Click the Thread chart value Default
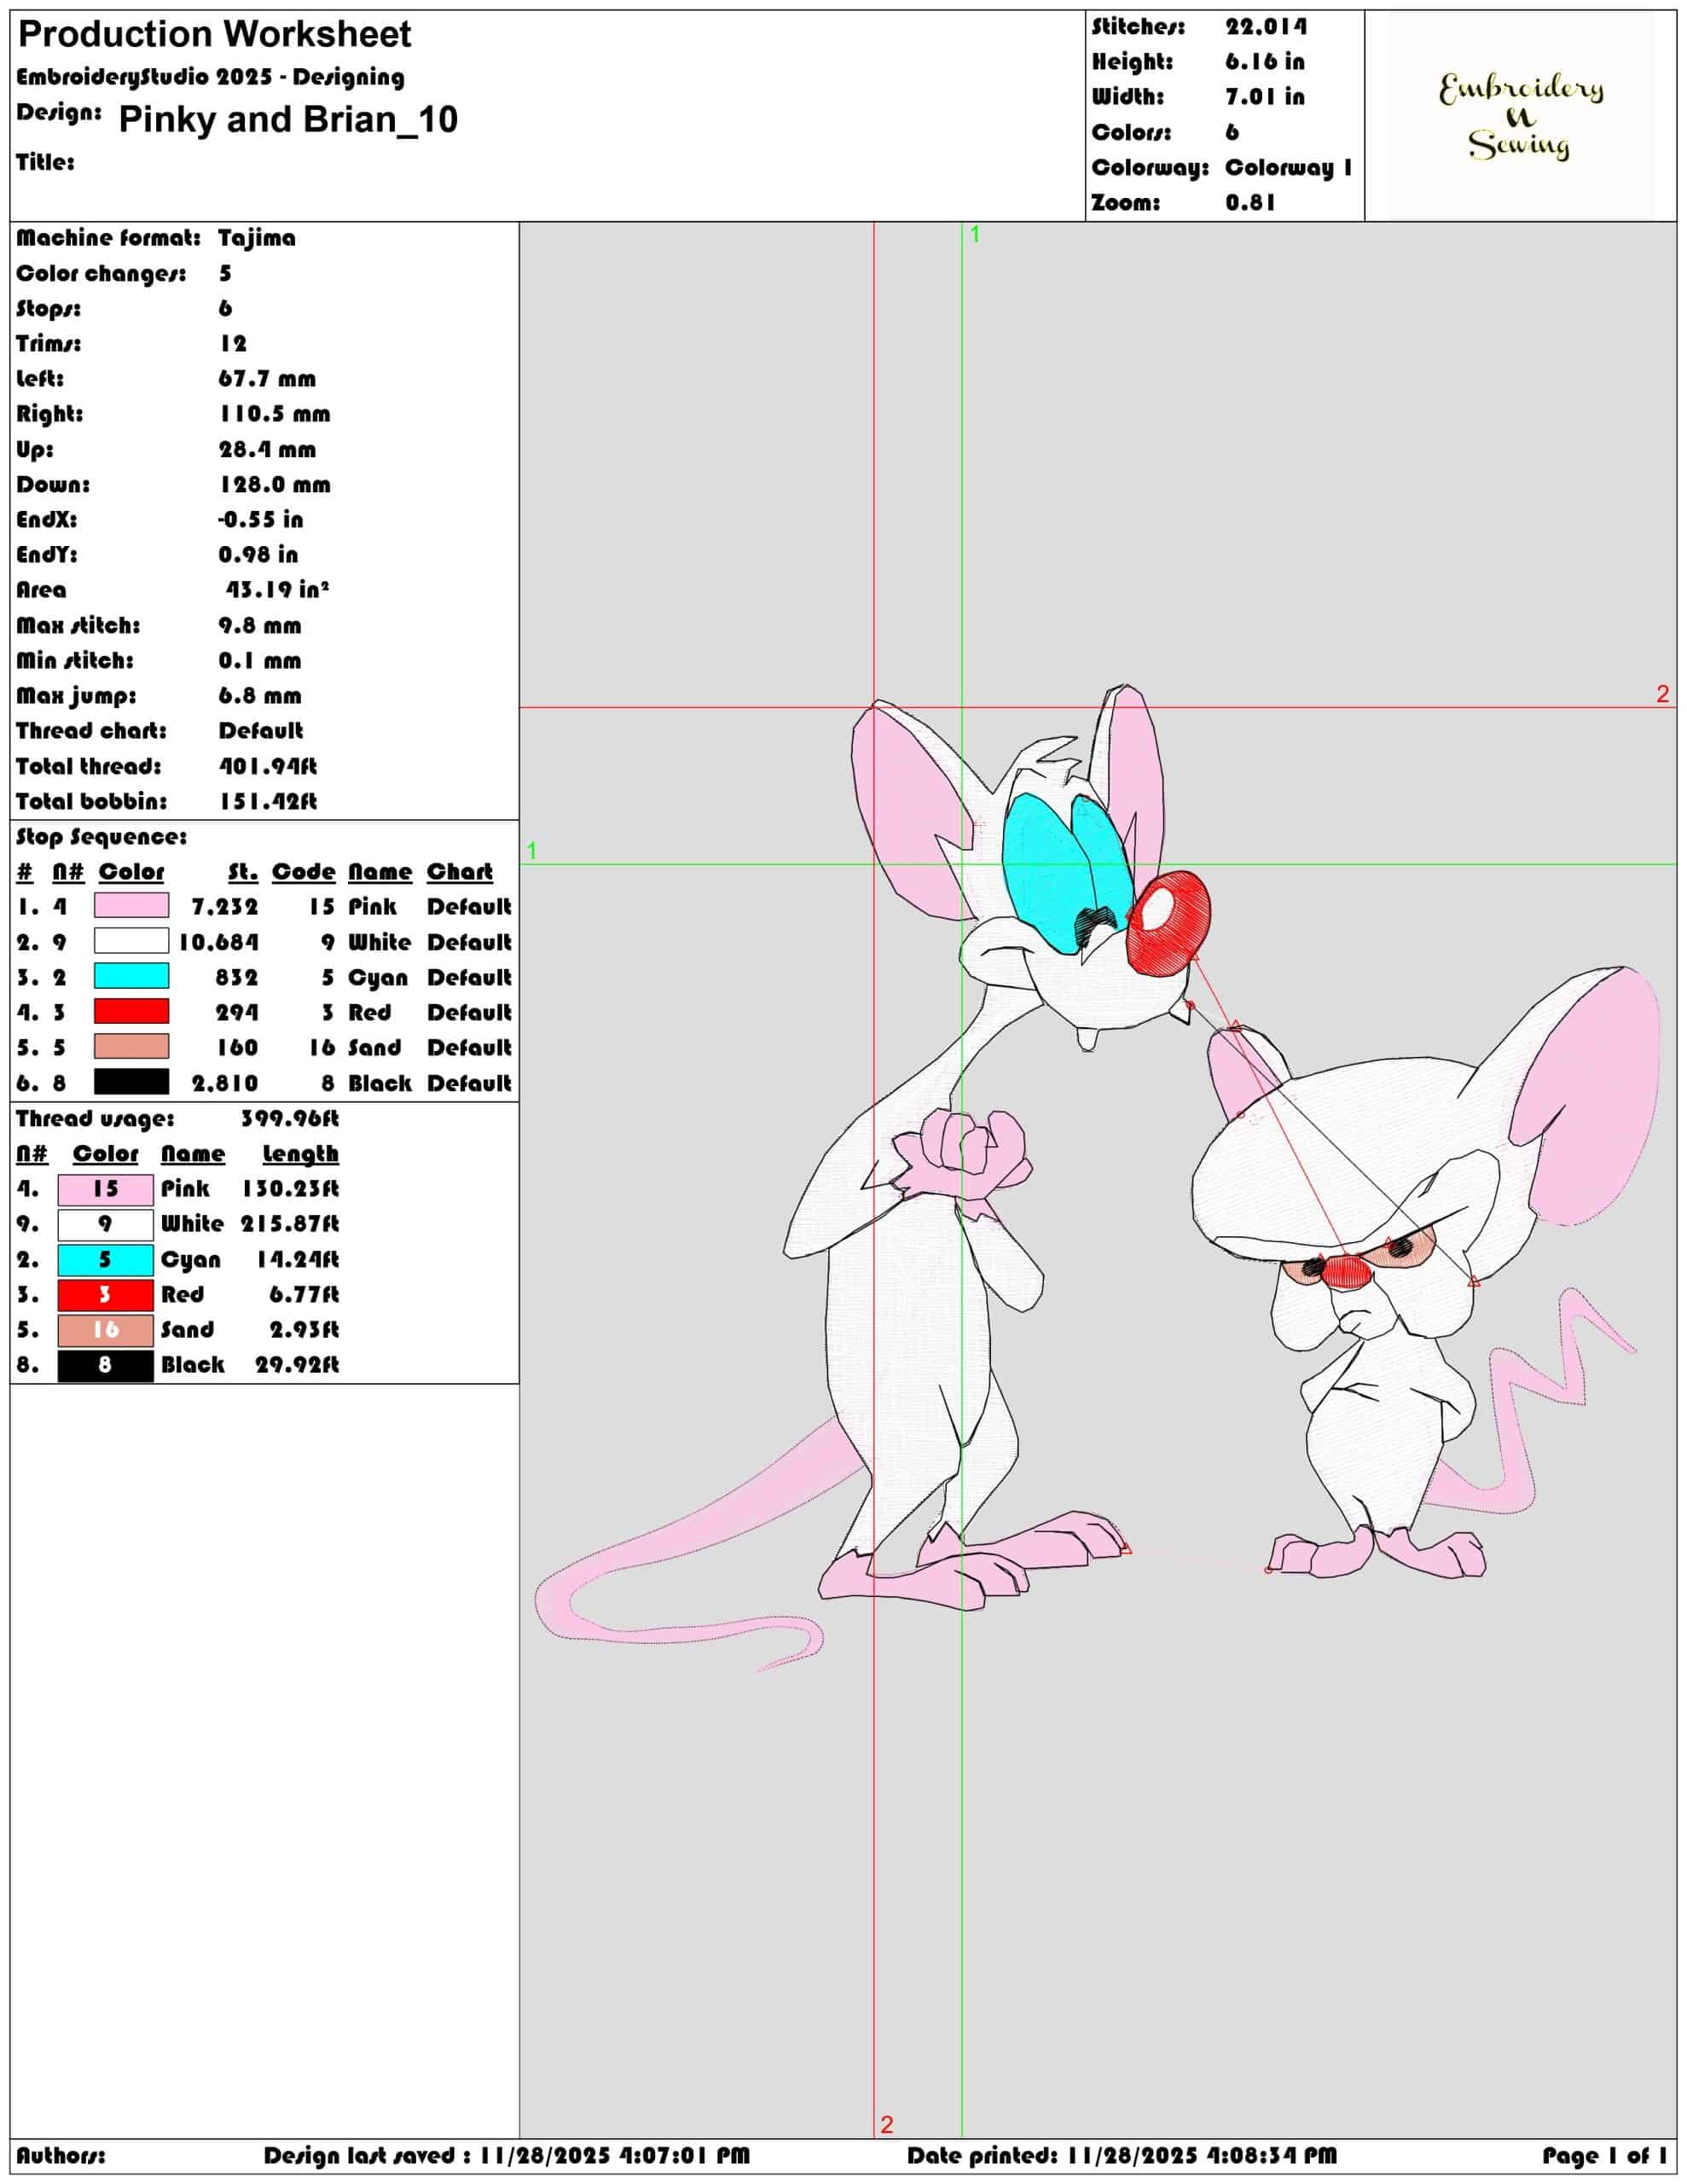 coord(260,731)
